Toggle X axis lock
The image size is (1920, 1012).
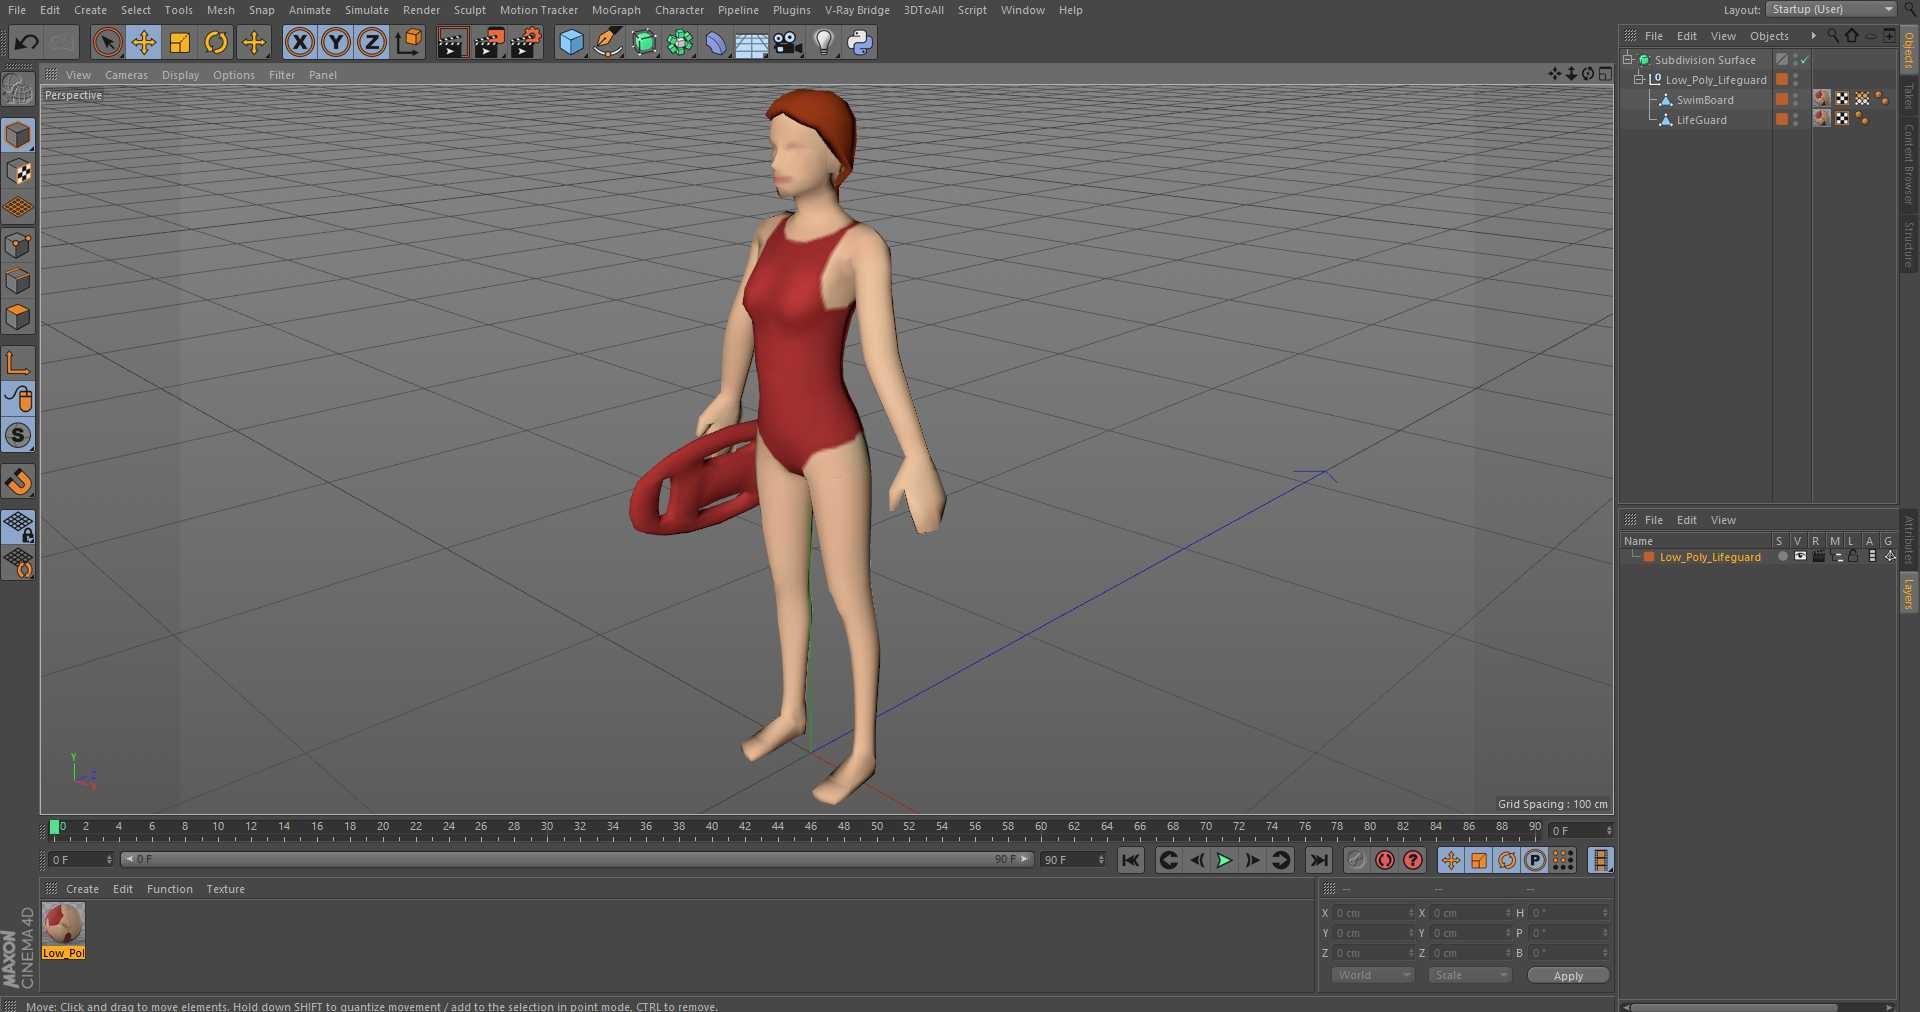tap(299, 42)
